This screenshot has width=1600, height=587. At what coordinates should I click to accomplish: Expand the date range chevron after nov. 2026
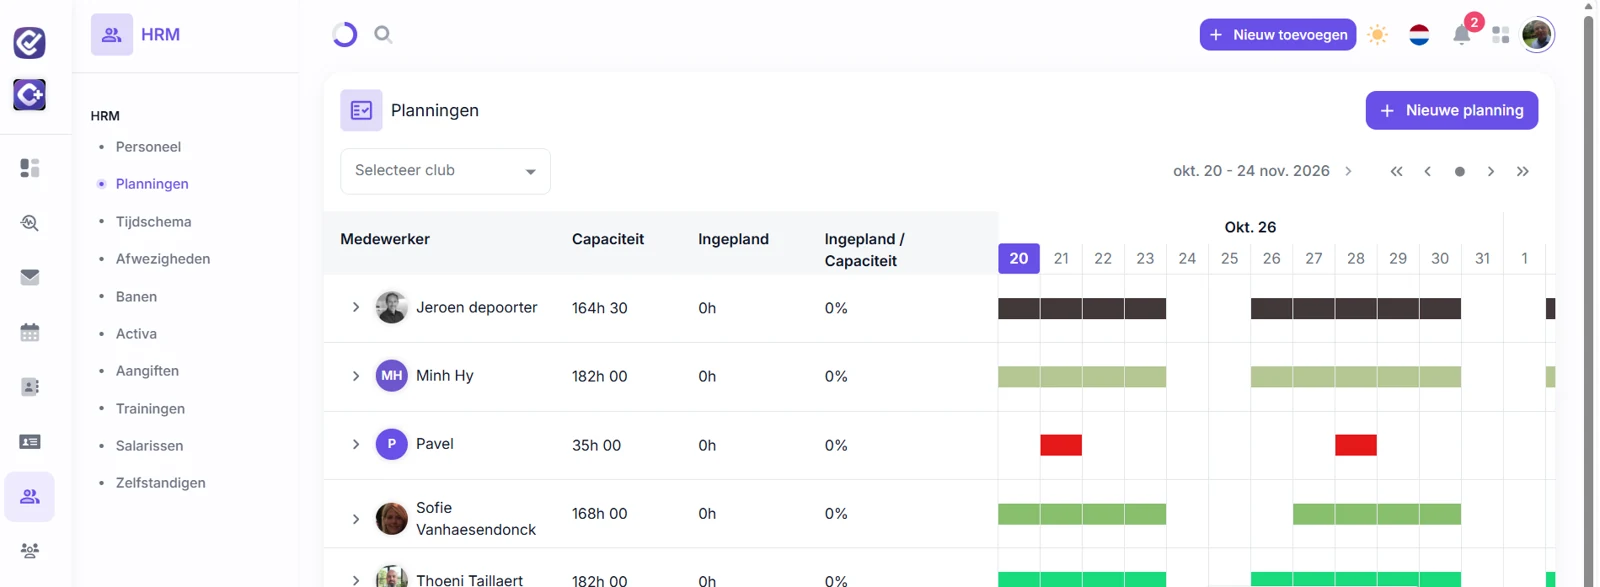[1348, 171]
